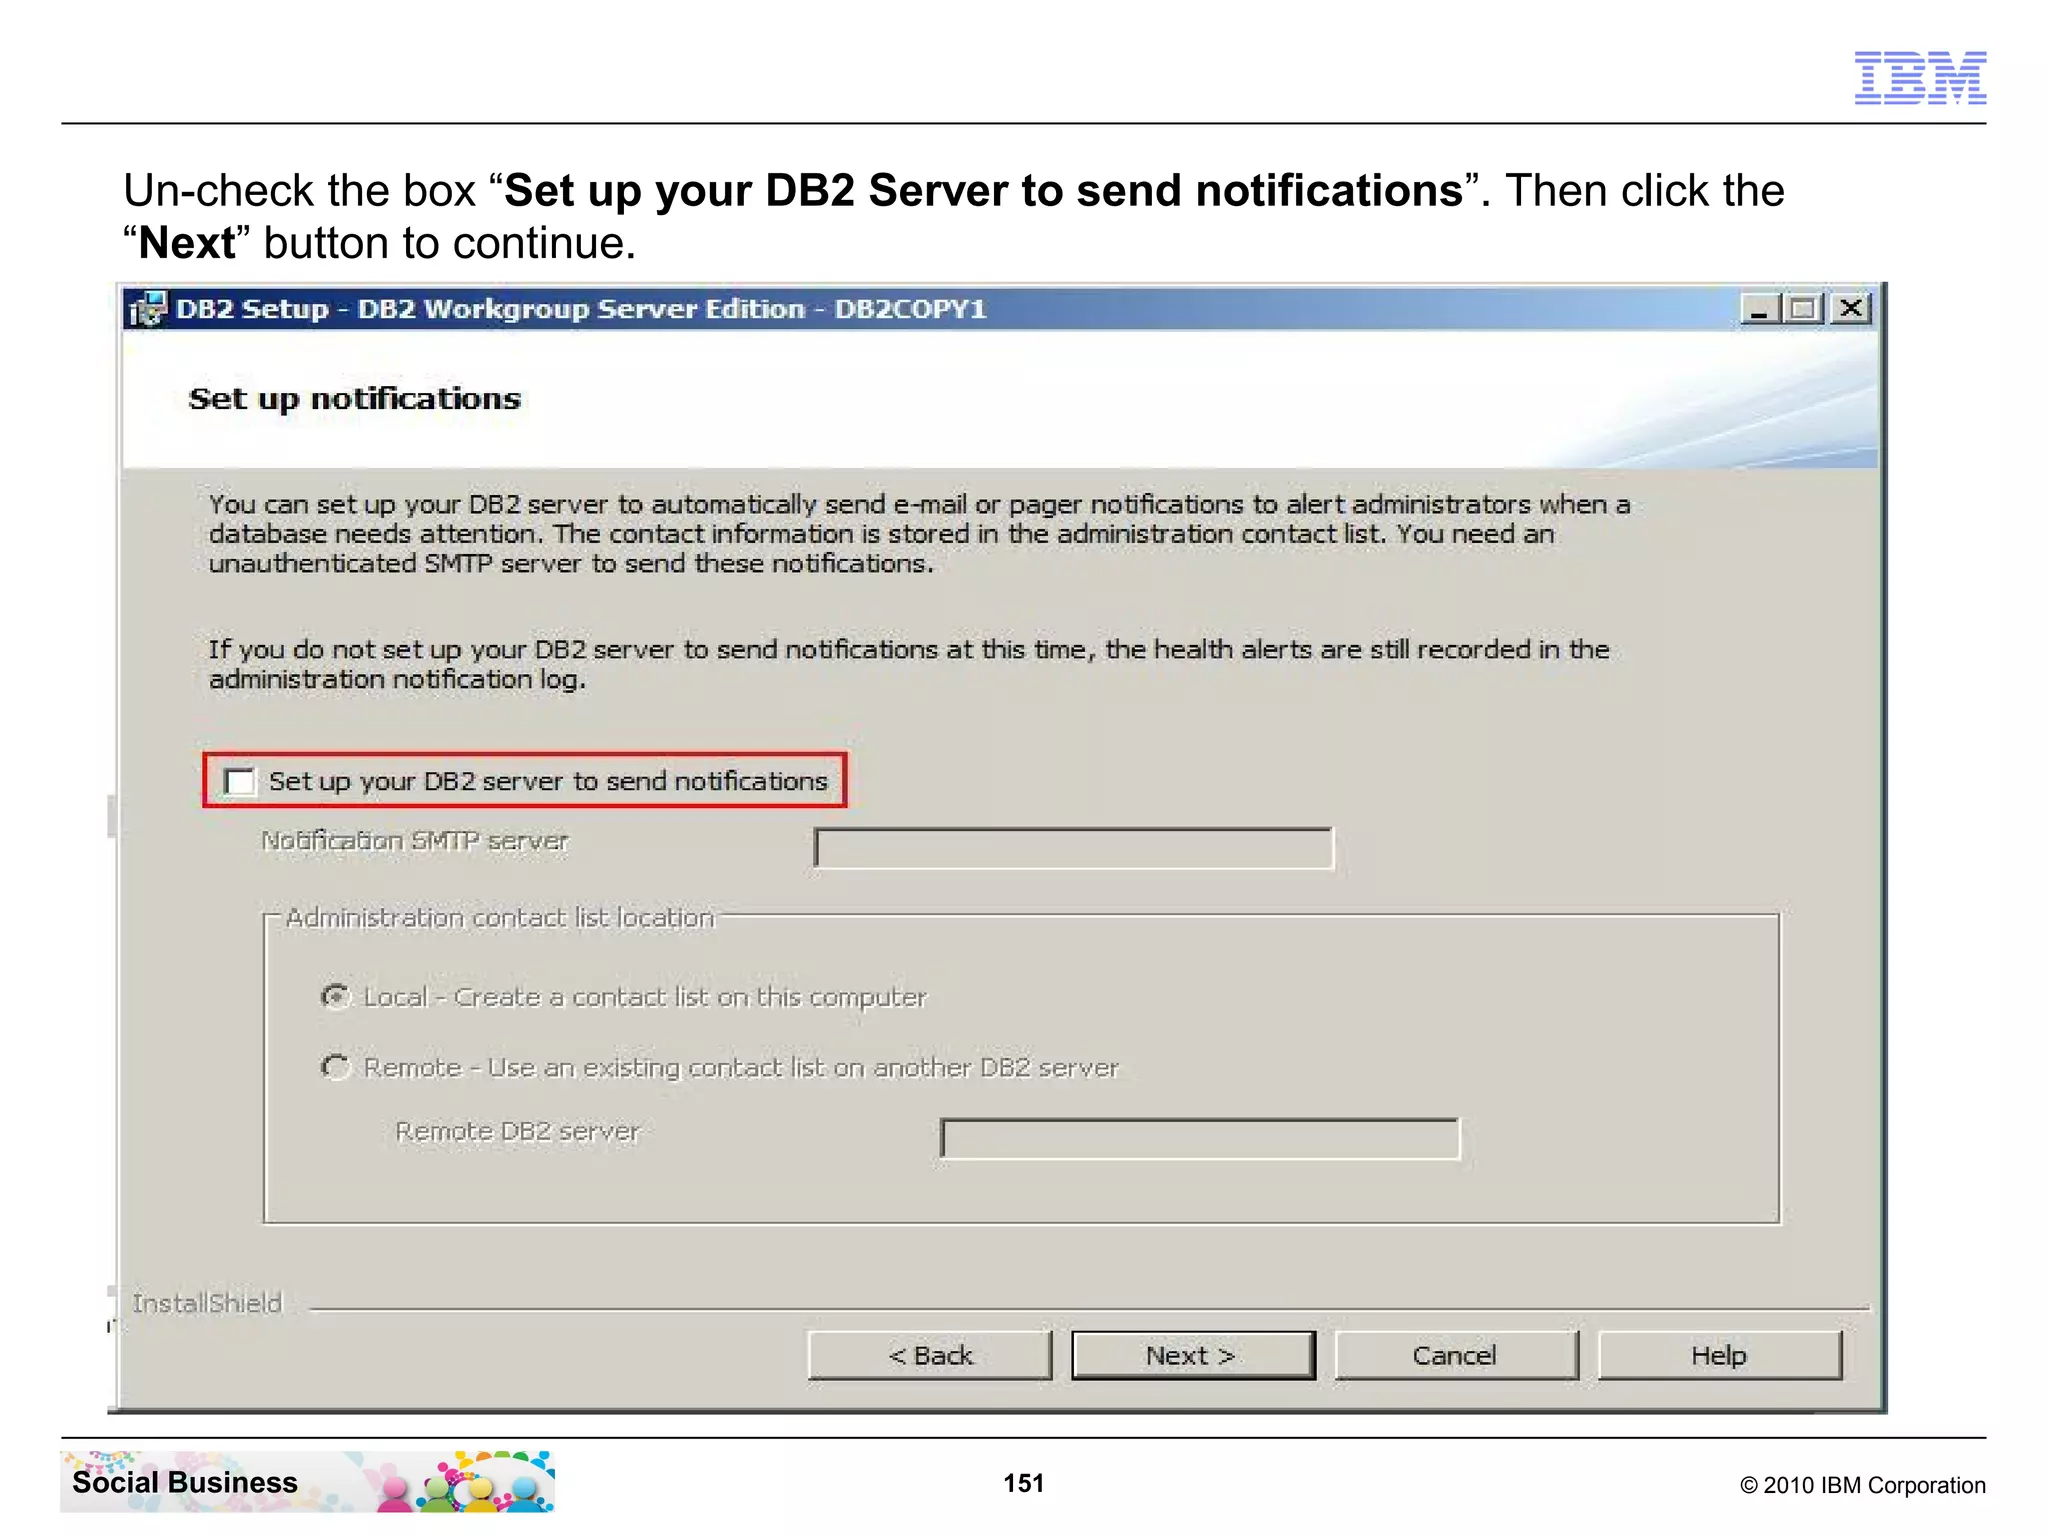
Task: Click the < Back button
Action: (929, 1355)
